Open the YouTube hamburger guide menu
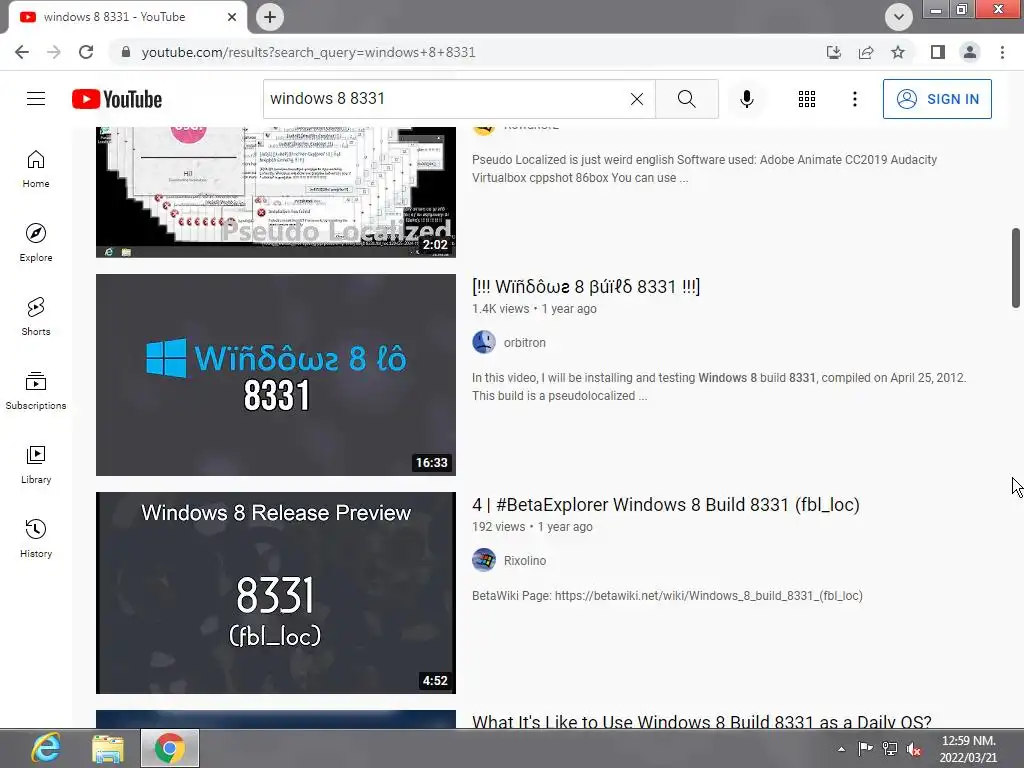This screenshot has height=768, width=1024. [36, 99]
